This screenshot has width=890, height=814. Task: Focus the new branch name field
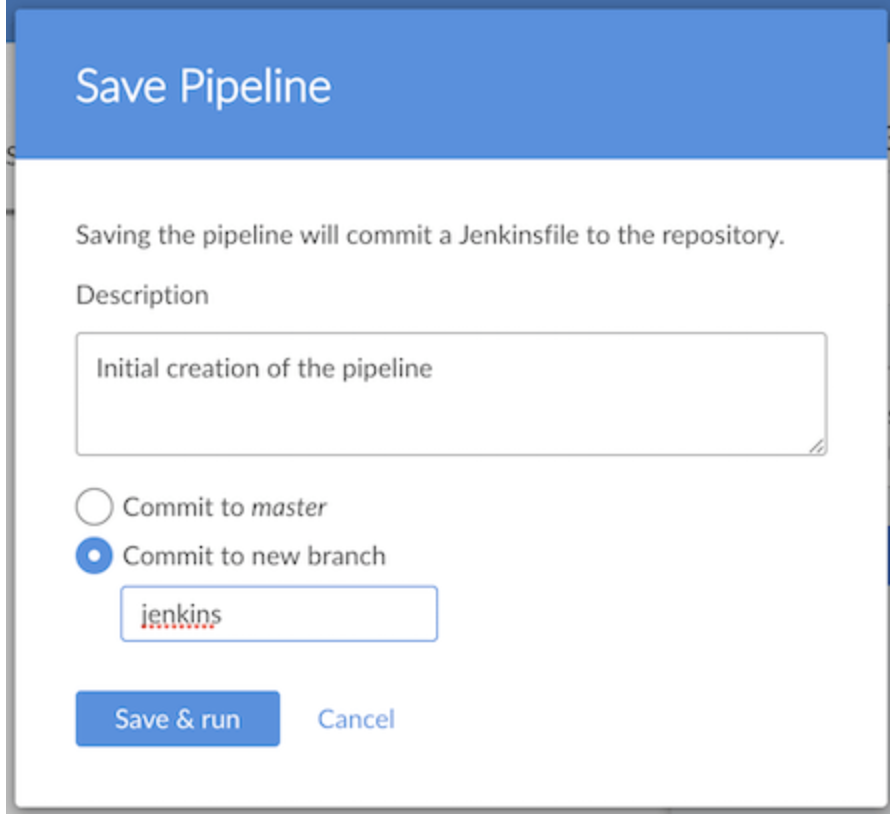pos(279,614)
